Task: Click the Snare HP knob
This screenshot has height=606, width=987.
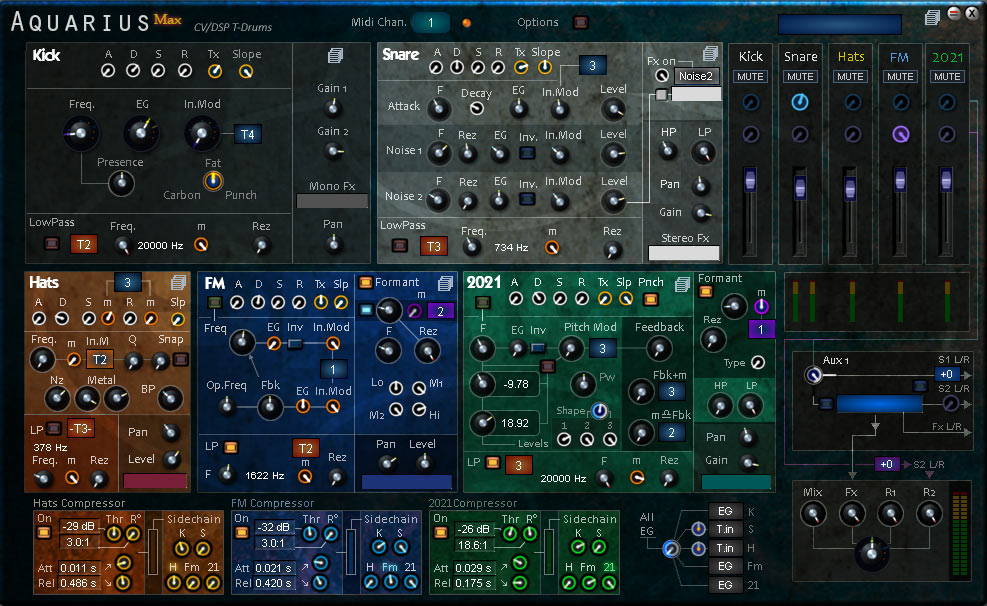Action: pos(668,151)
